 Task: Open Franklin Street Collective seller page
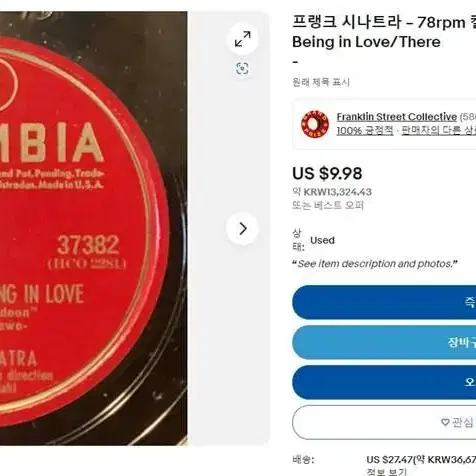396,117
